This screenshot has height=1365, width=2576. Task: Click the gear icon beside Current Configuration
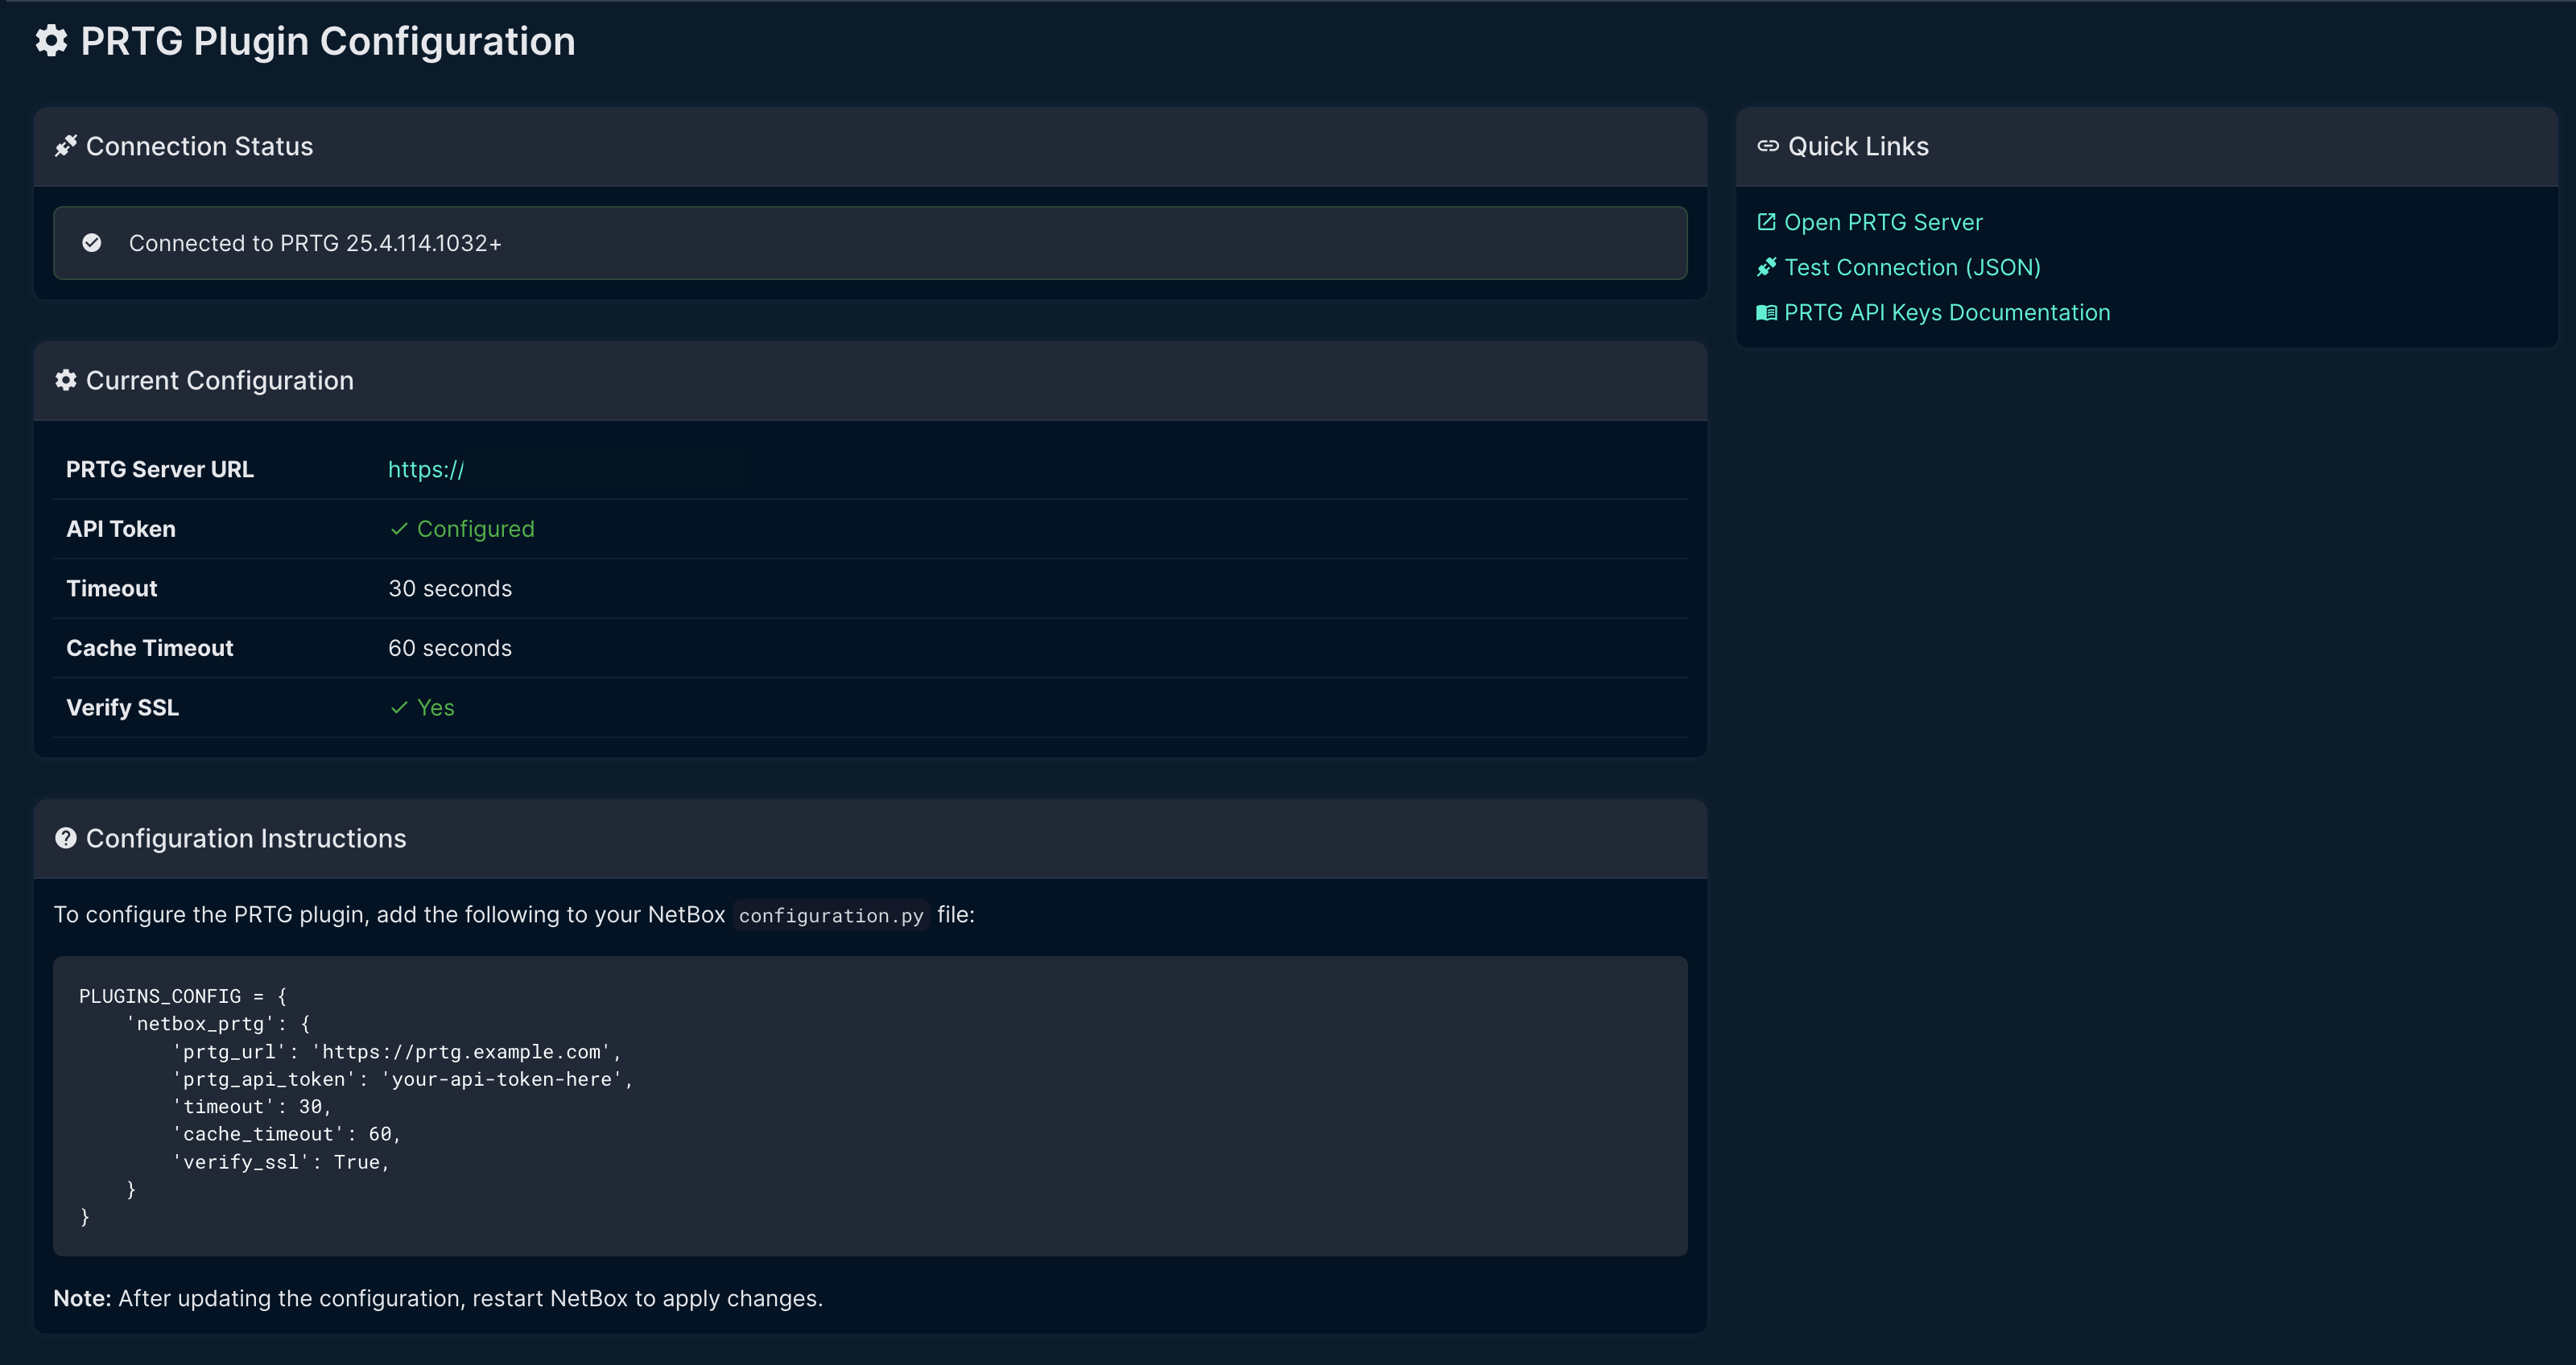(x=66, y=380)
